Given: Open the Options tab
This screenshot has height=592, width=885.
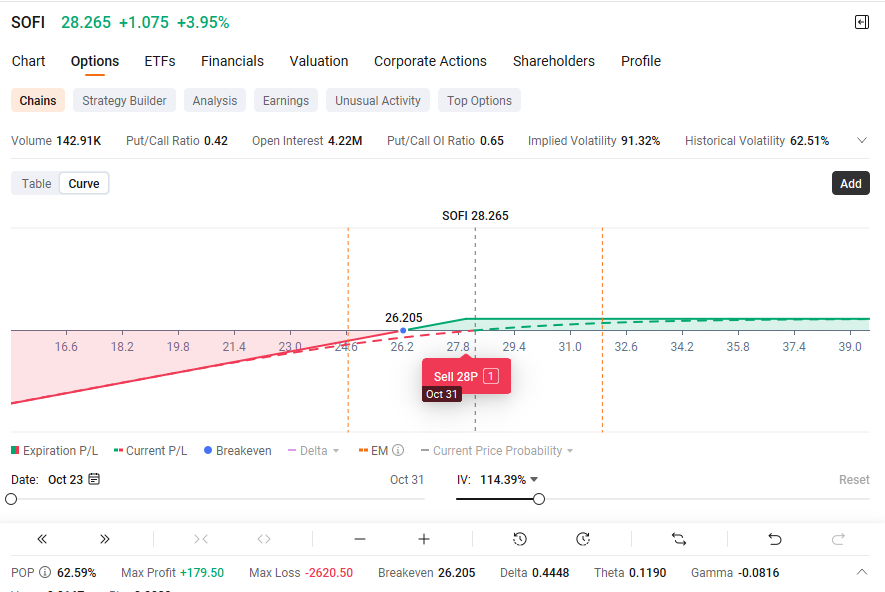Looking at the screenshot, I should pos(95,61).
